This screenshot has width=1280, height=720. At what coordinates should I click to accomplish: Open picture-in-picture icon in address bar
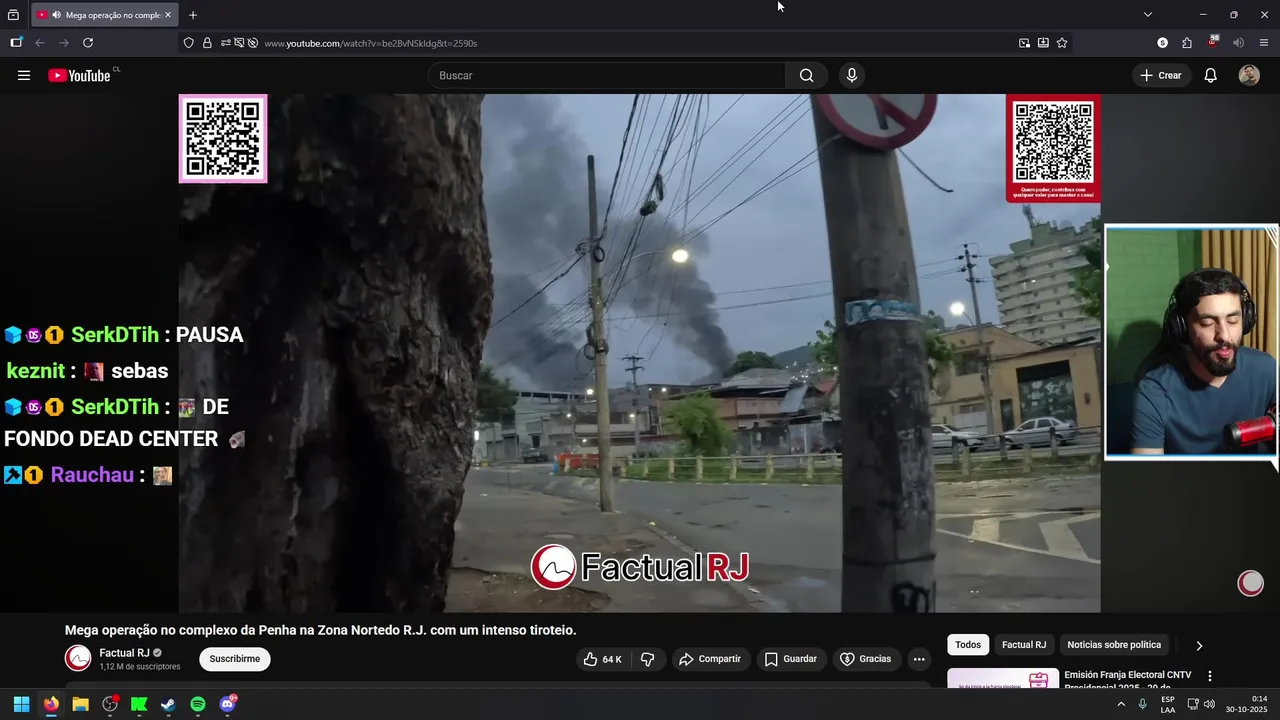coord(1024,43)
